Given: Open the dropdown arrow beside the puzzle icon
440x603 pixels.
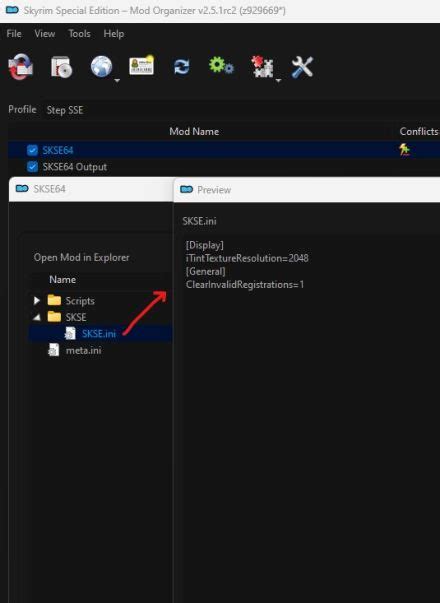Looking at the screenshot, I should click(278, 80).
